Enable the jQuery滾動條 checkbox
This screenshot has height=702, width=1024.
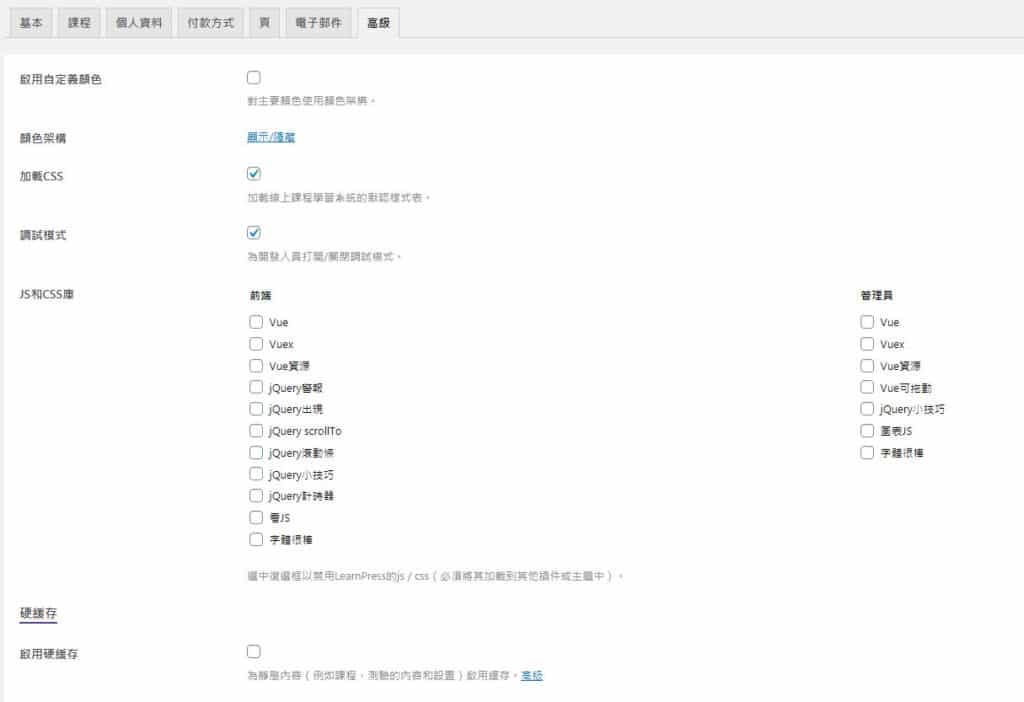pyautogui.click(x=256, y=453)
